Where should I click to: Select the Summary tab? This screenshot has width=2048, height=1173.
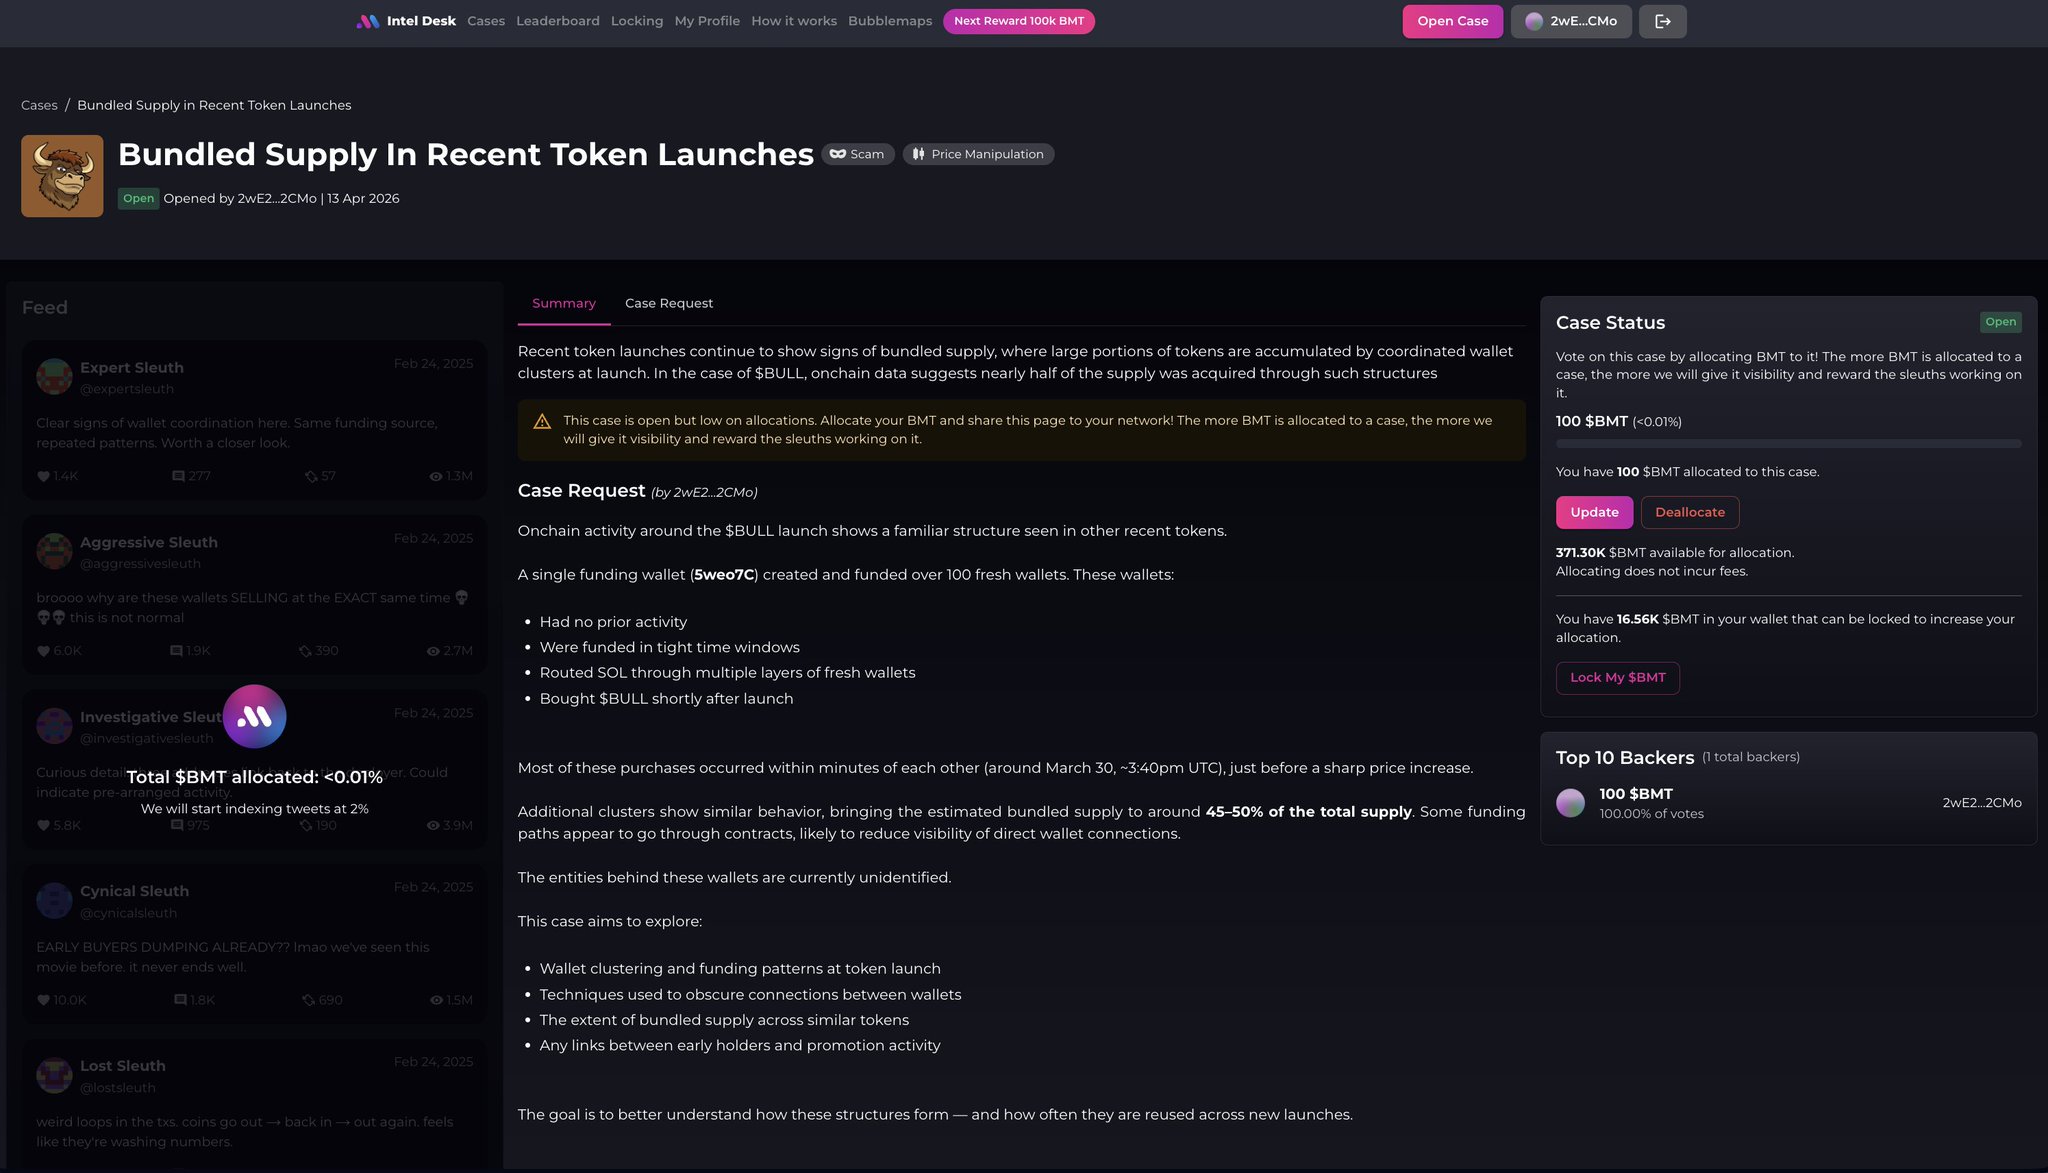[x=563, y=303]
